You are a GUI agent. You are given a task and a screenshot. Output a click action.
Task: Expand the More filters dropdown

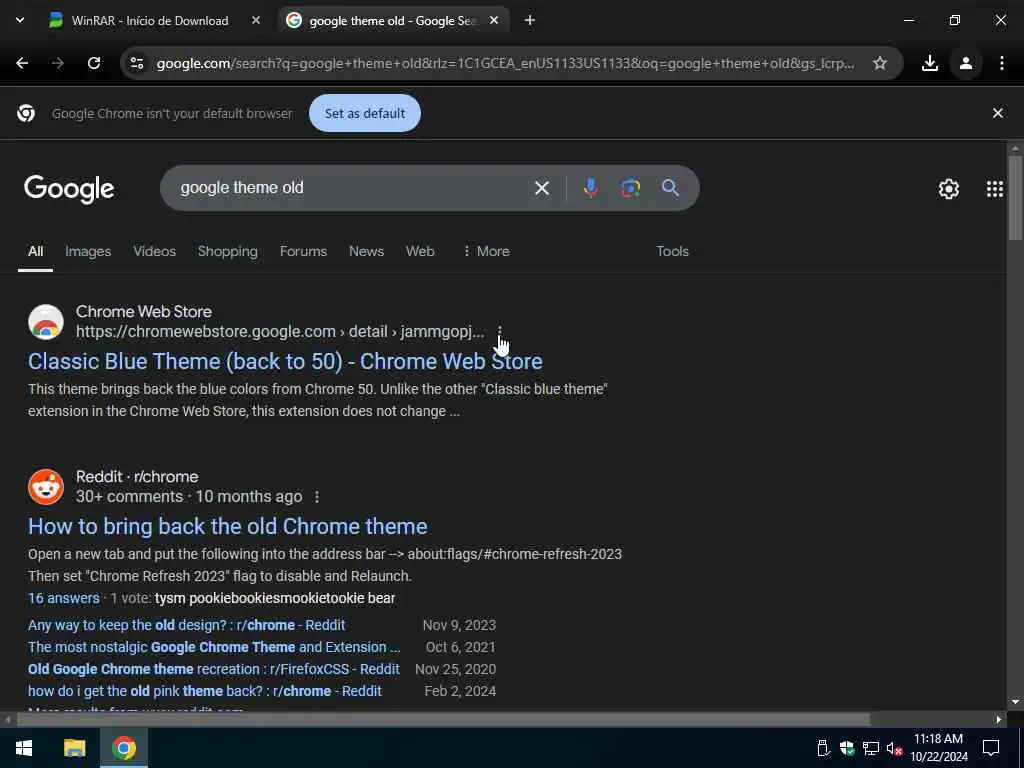tap(486, 251)
